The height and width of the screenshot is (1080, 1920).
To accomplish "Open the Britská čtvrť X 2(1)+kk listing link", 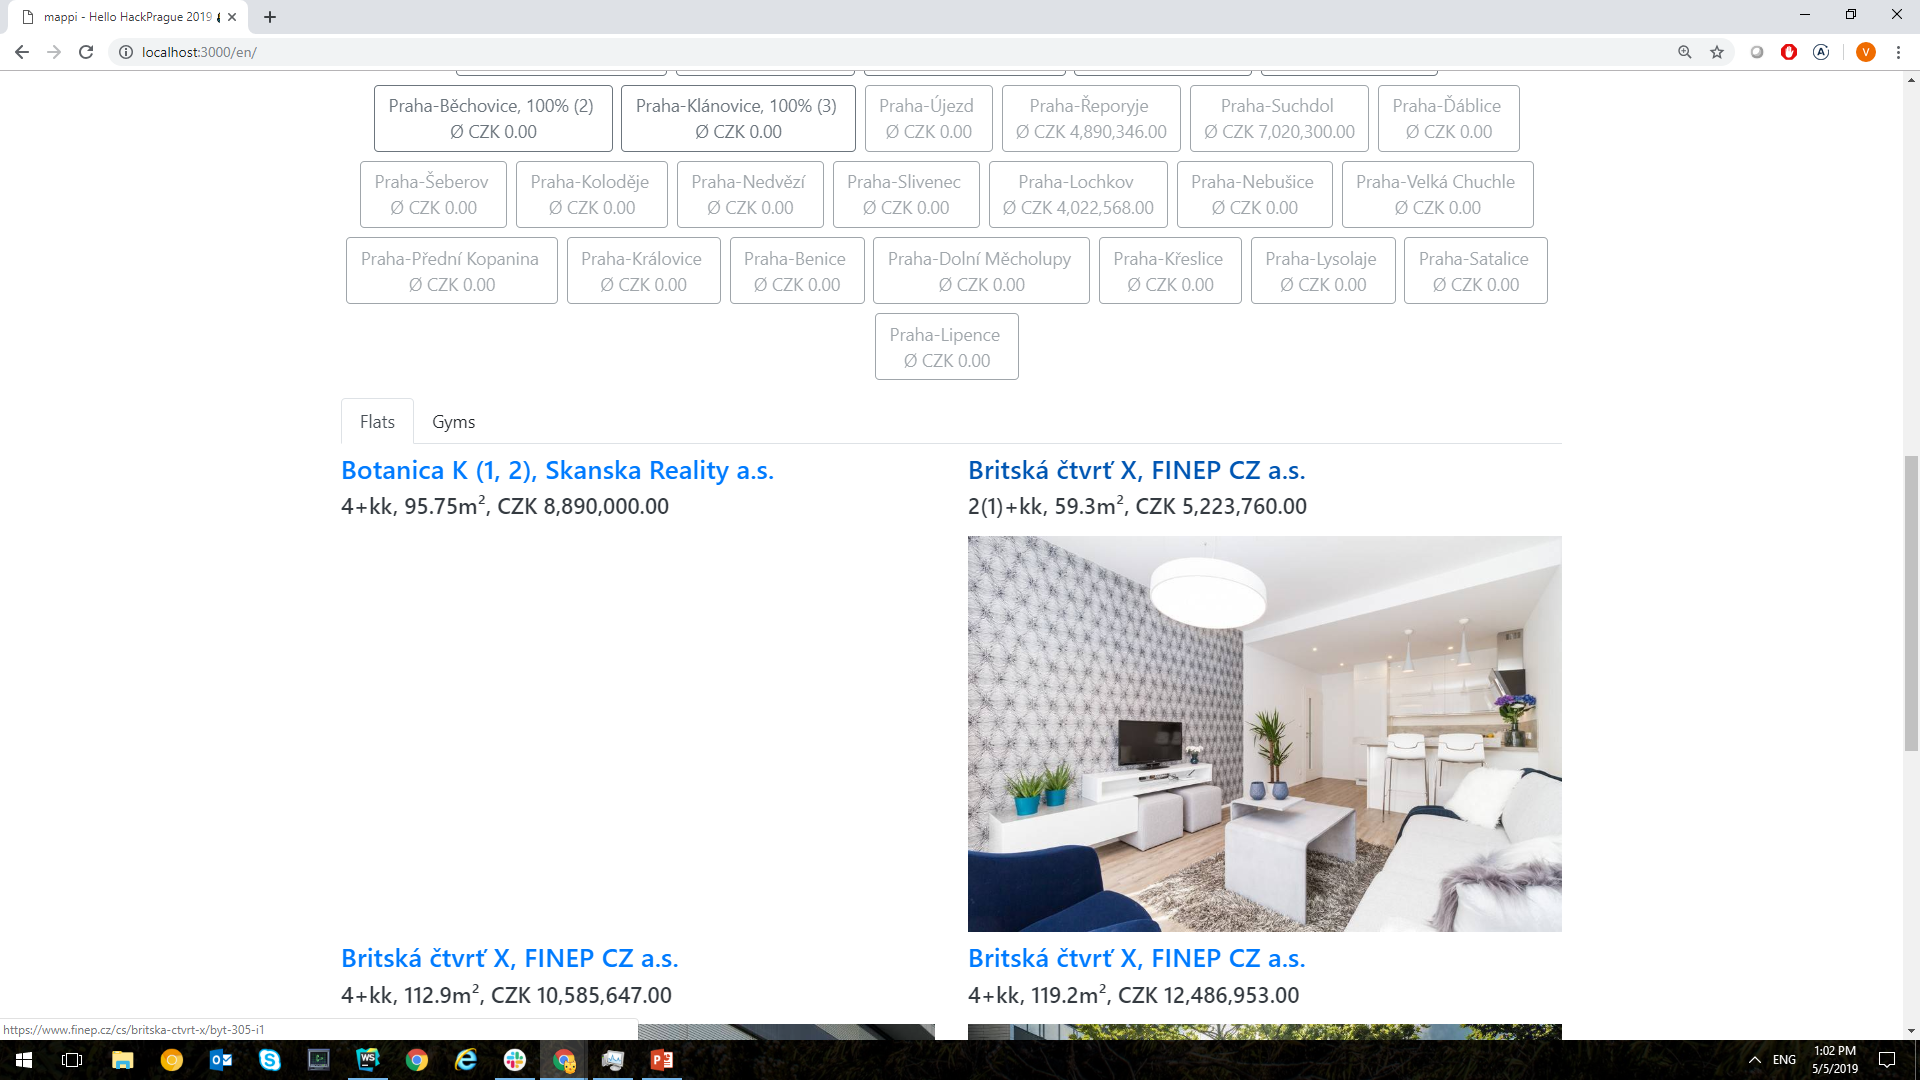I will coord(1136,470).
